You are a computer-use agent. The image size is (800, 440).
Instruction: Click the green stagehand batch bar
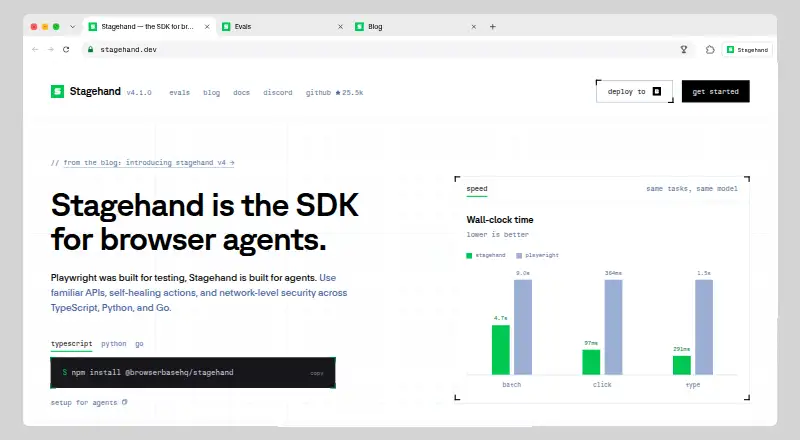coord(501,350)
